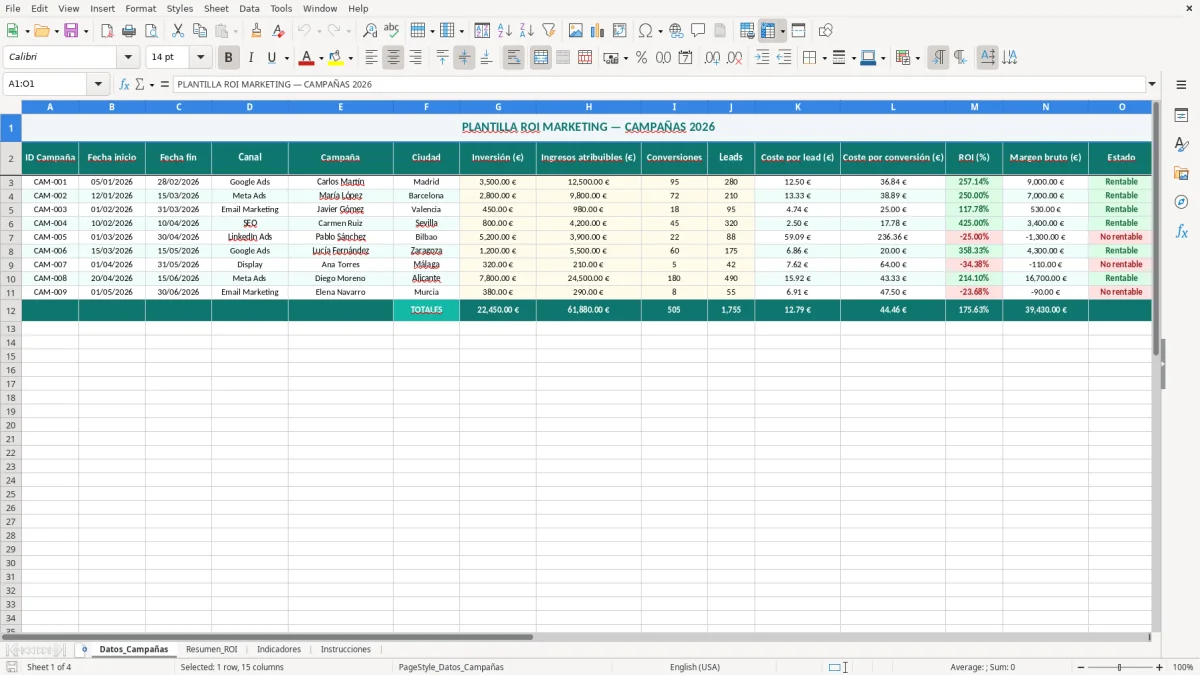Image resolution: width=1200 pixels, height=675 pixels.
Task: Open the Sheet menu
Action: tap(216, 8)
